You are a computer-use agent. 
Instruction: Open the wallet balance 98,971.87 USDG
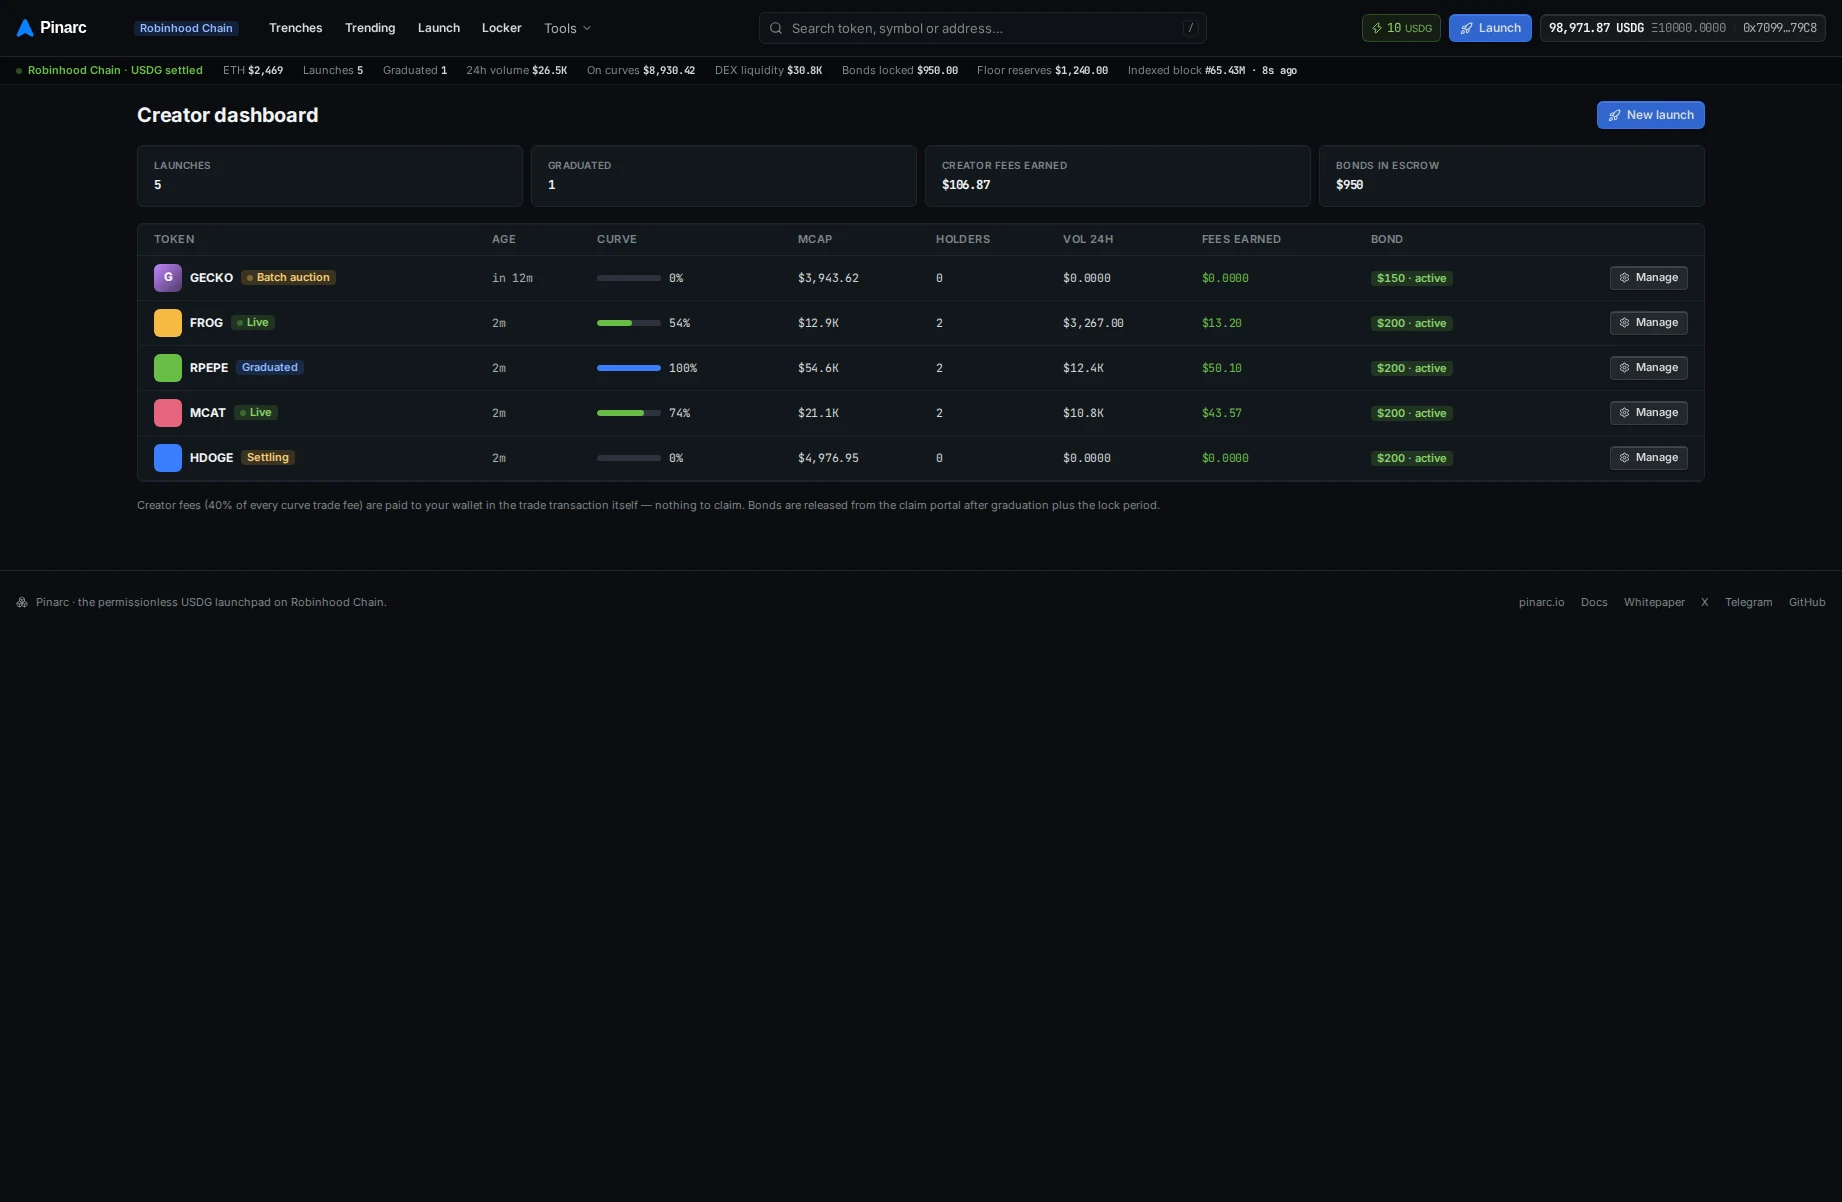[1683, 28]
